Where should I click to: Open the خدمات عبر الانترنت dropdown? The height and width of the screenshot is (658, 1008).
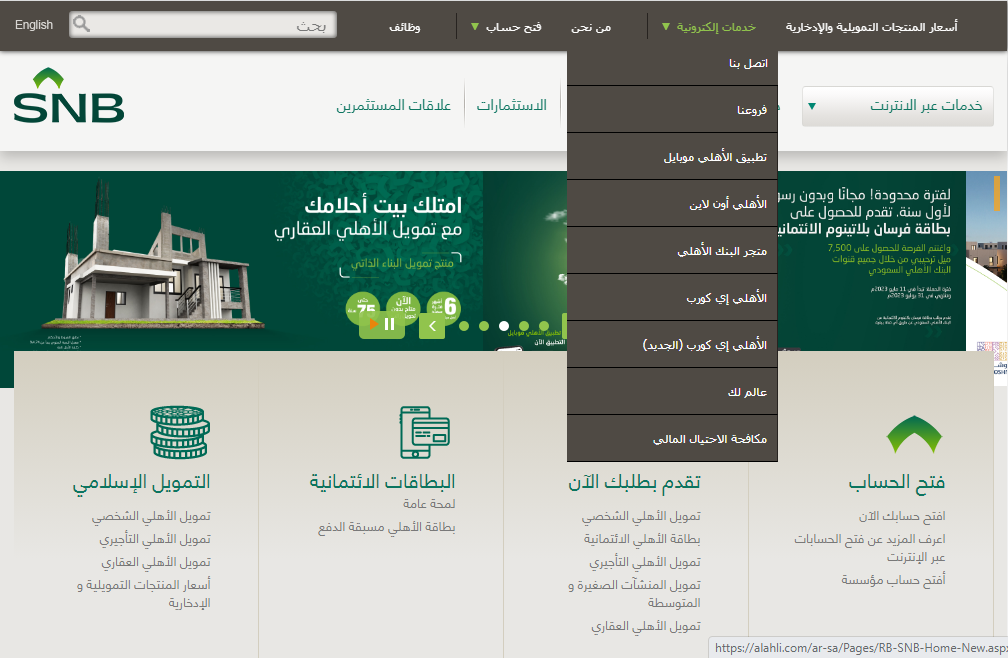tap(897, 106)
